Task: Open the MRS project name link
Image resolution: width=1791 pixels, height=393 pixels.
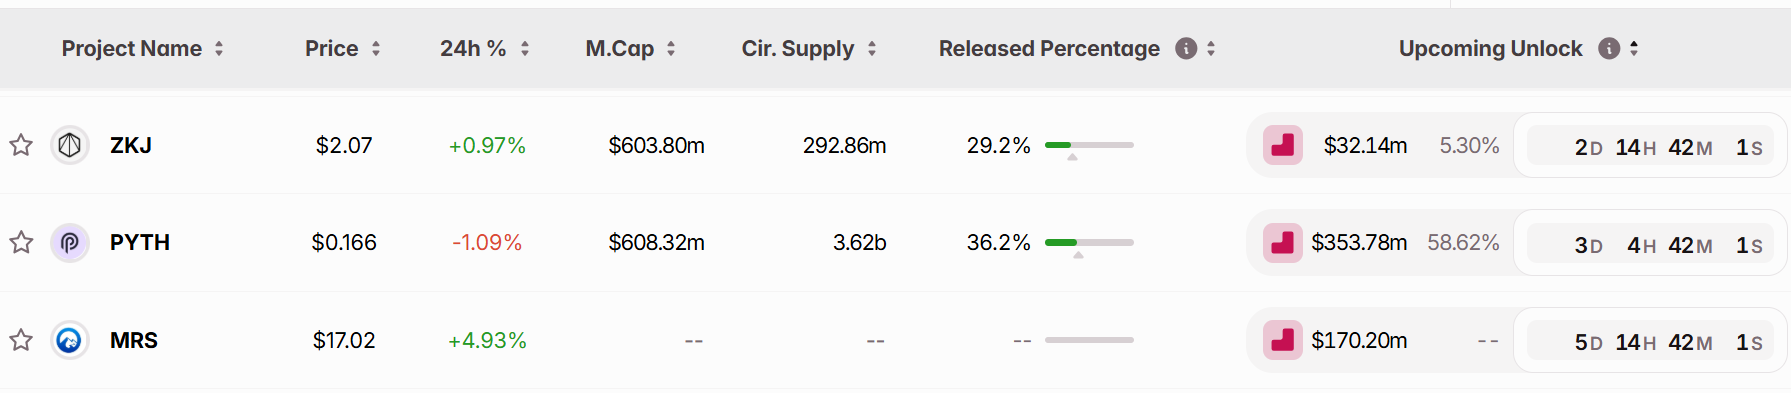Action: pos(134,341)
